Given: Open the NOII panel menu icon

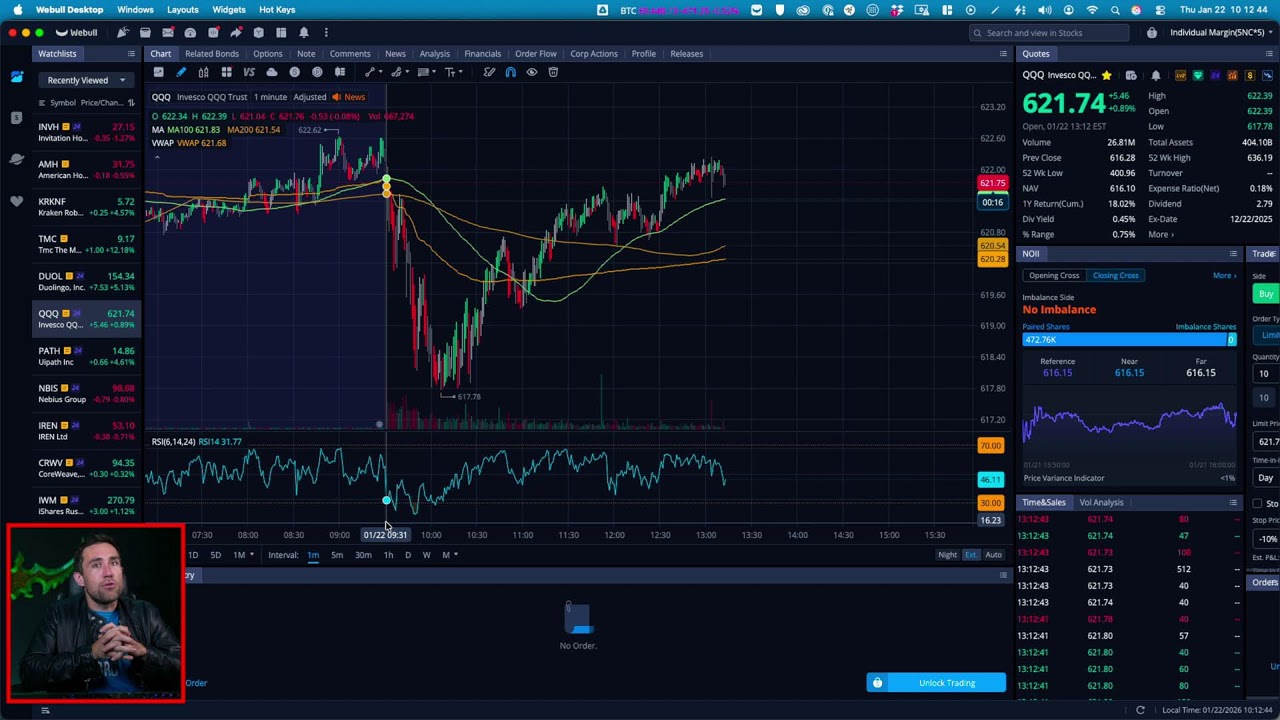Looking at the screenshot, I should point(1233,254).
